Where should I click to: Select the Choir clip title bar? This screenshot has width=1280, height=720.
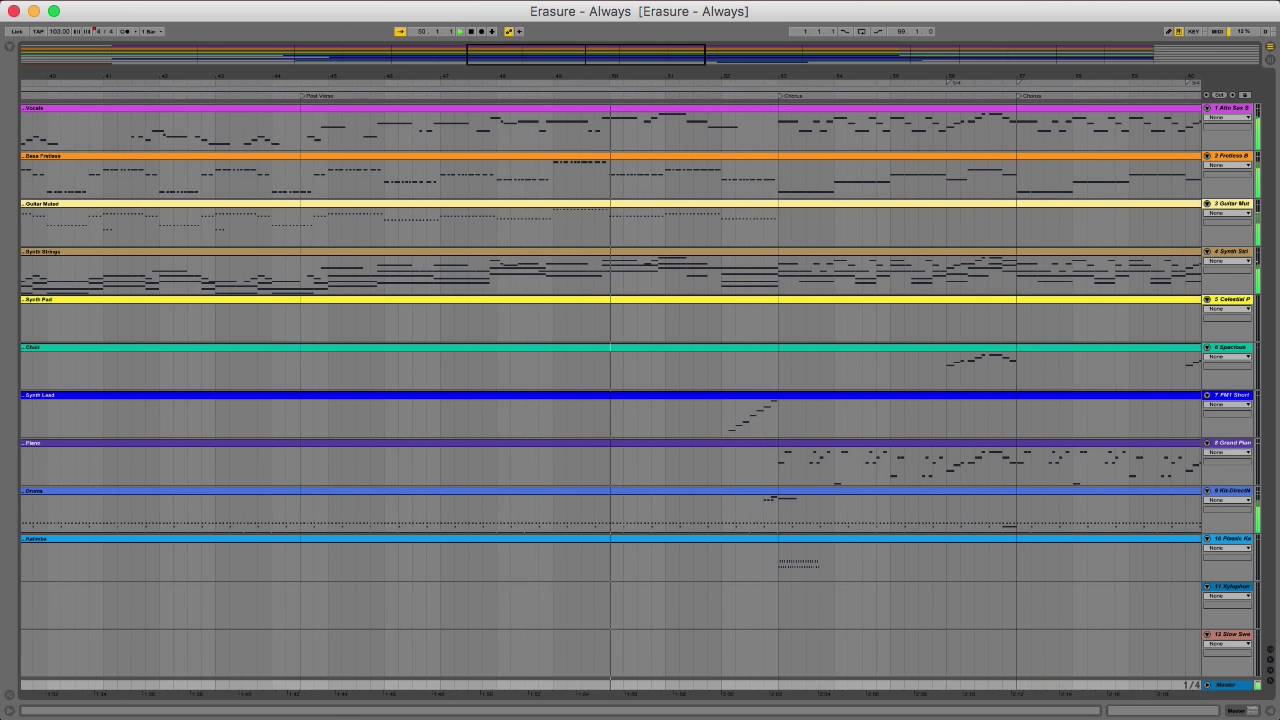tap(611, 347)
